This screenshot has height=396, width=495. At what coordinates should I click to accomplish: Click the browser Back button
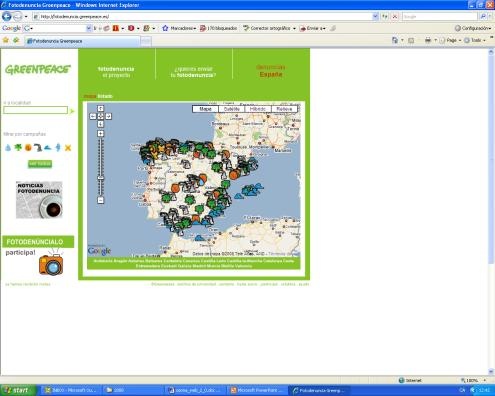(7, 16)
